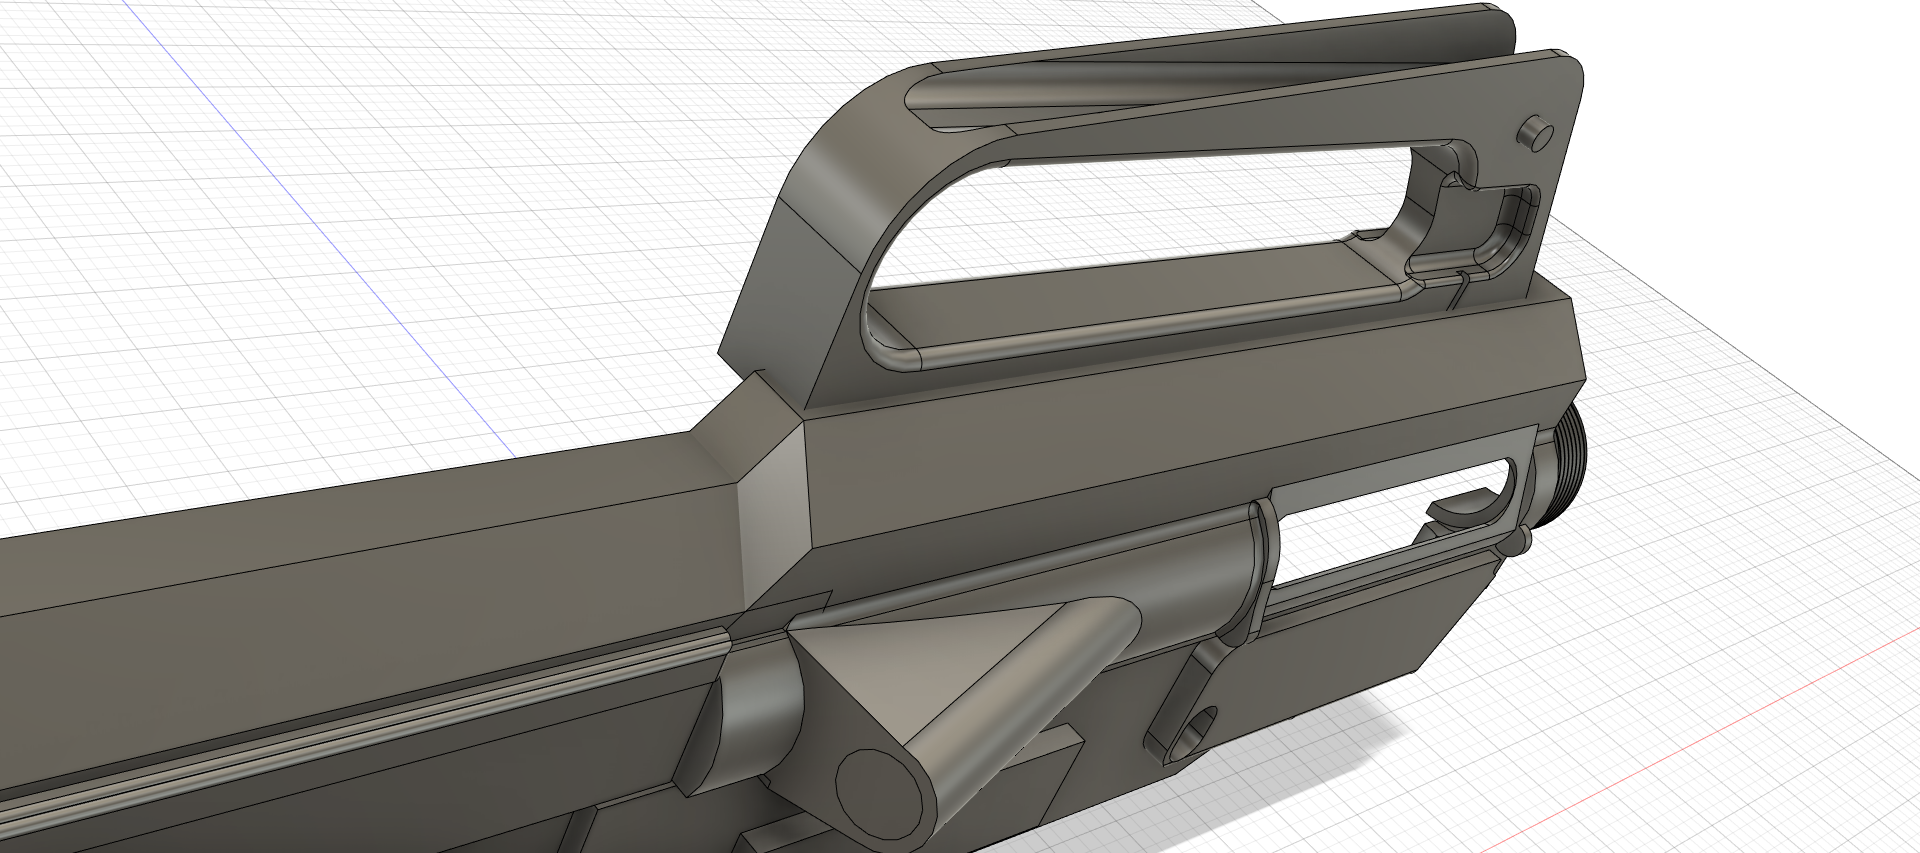Select the blue axis line on the grid
Viewport: 1920px width, 853px height.
tap(320, 230)
